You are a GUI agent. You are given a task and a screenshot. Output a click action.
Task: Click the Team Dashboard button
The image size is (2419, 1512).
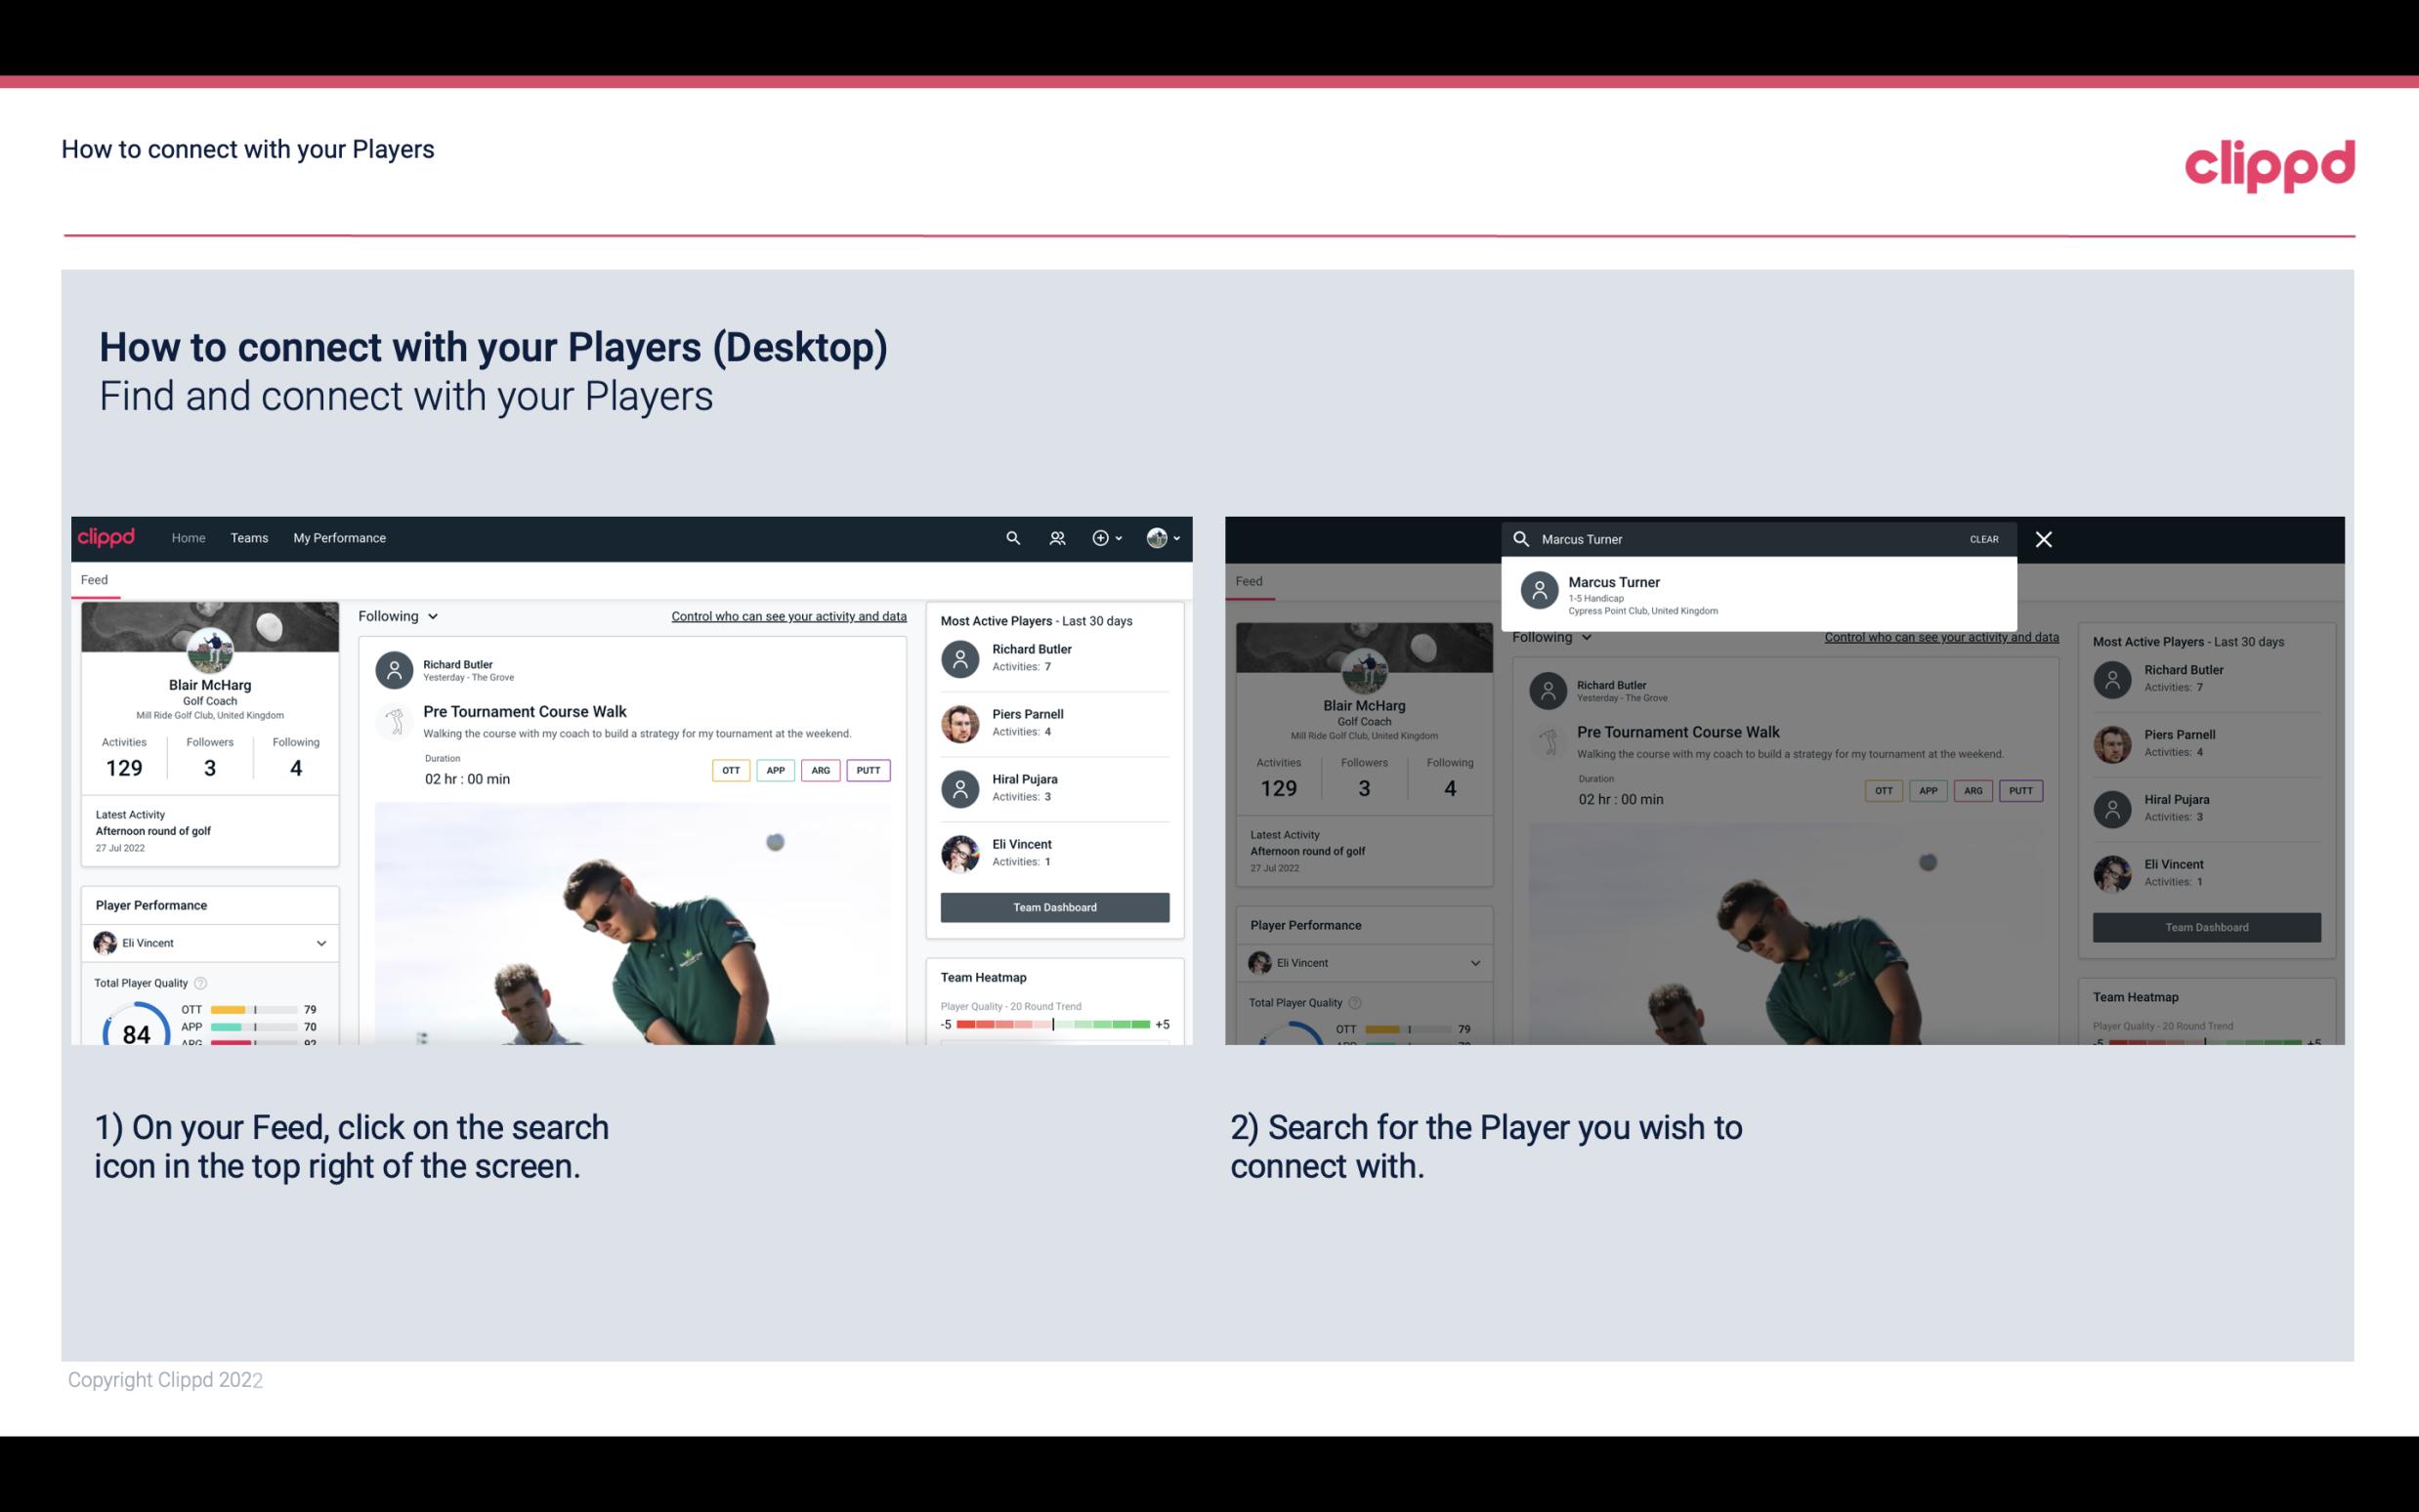[x=1052, y=905]
